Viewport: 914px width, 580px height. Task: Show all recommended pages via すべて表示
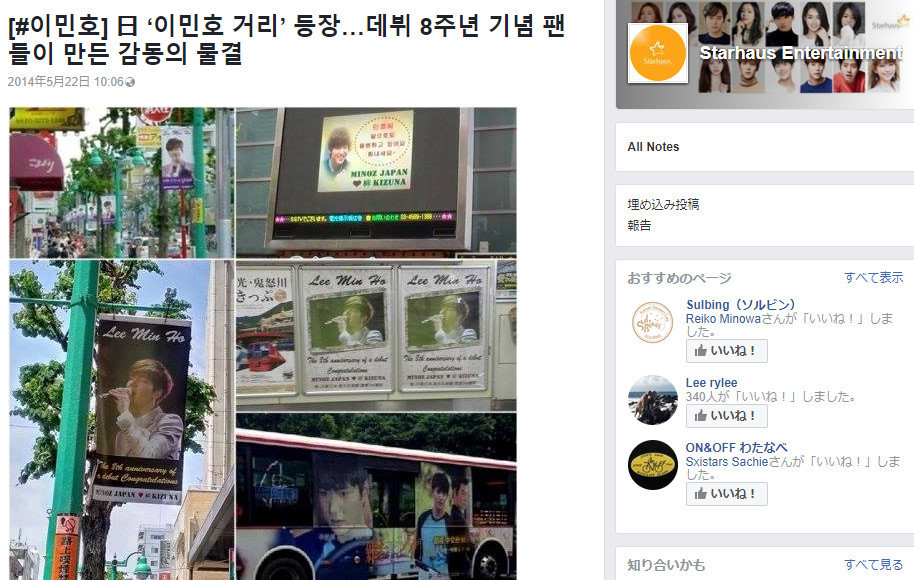pos(874,277)
